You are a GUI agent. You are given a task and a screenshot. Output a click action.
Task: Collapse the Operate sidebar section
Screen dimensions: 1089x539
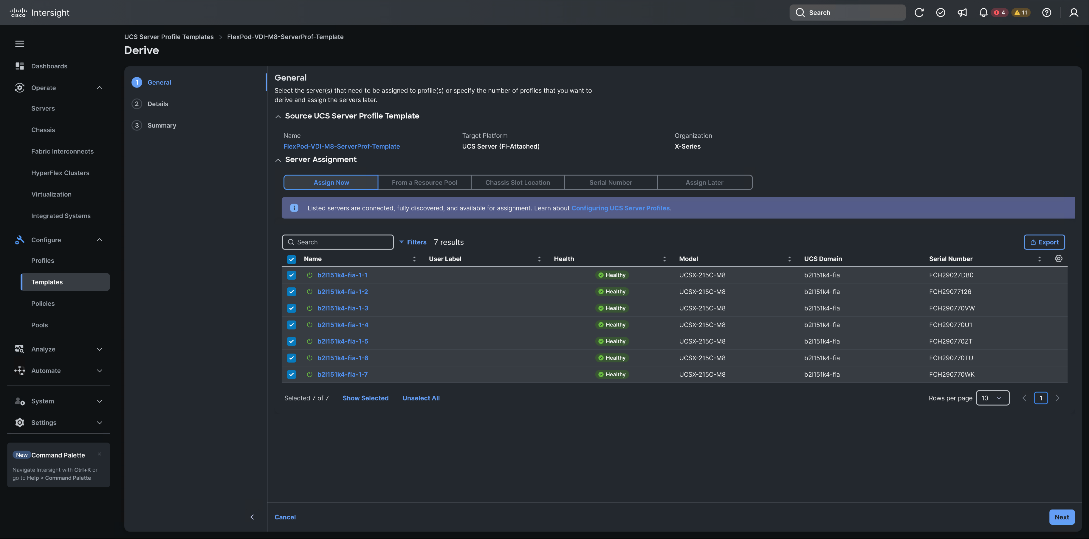click(x=99, y=88)
